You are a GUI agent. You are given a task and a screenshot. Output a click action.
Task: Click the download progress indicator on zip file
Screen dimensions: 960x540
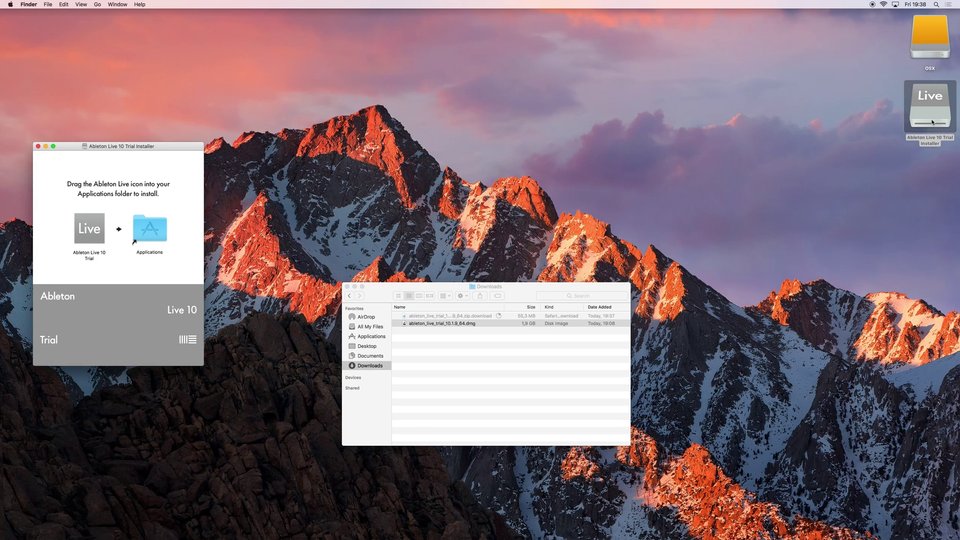tap(498, 316)
